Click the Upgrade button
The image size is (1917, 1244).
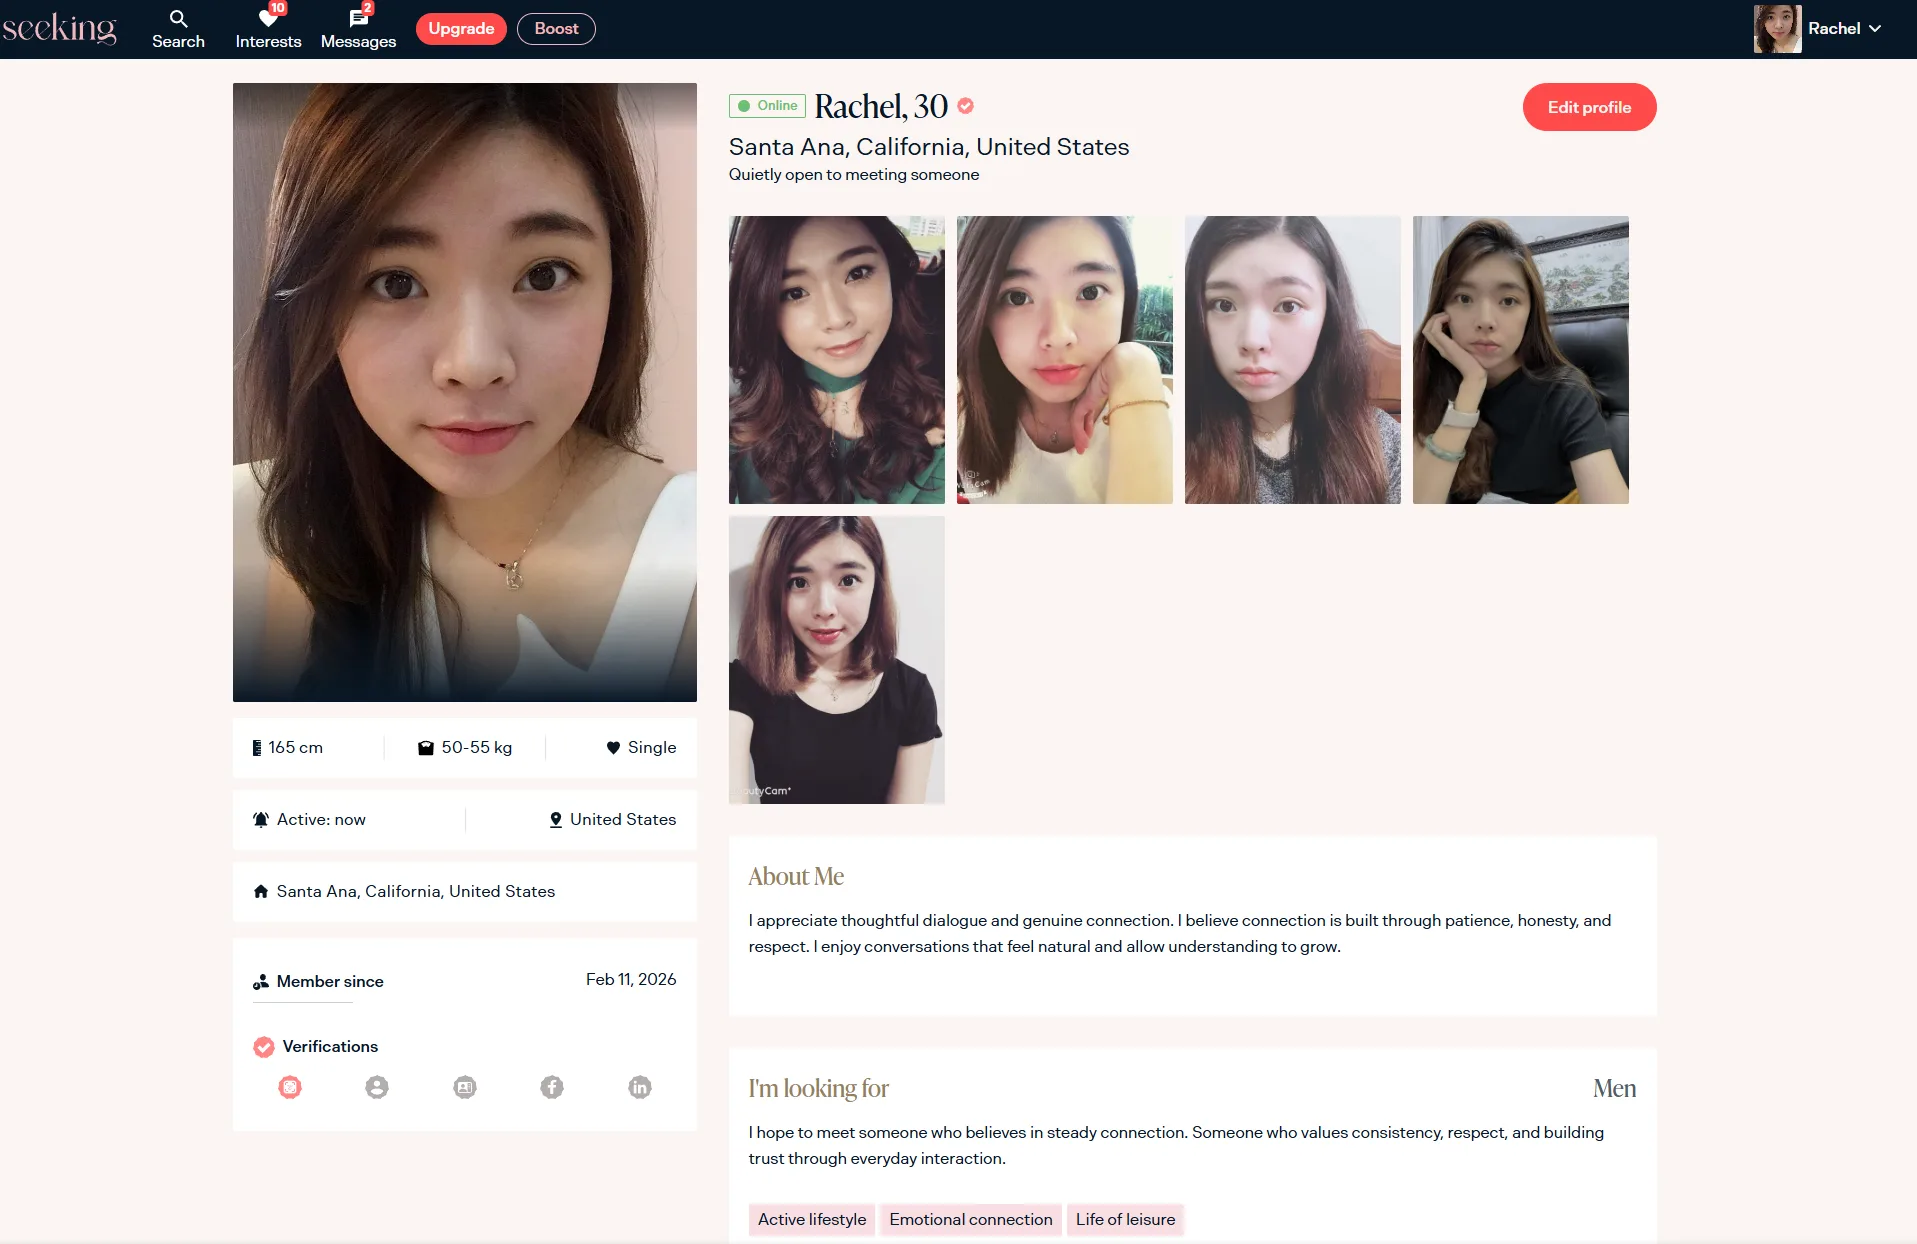click(461, 29)
